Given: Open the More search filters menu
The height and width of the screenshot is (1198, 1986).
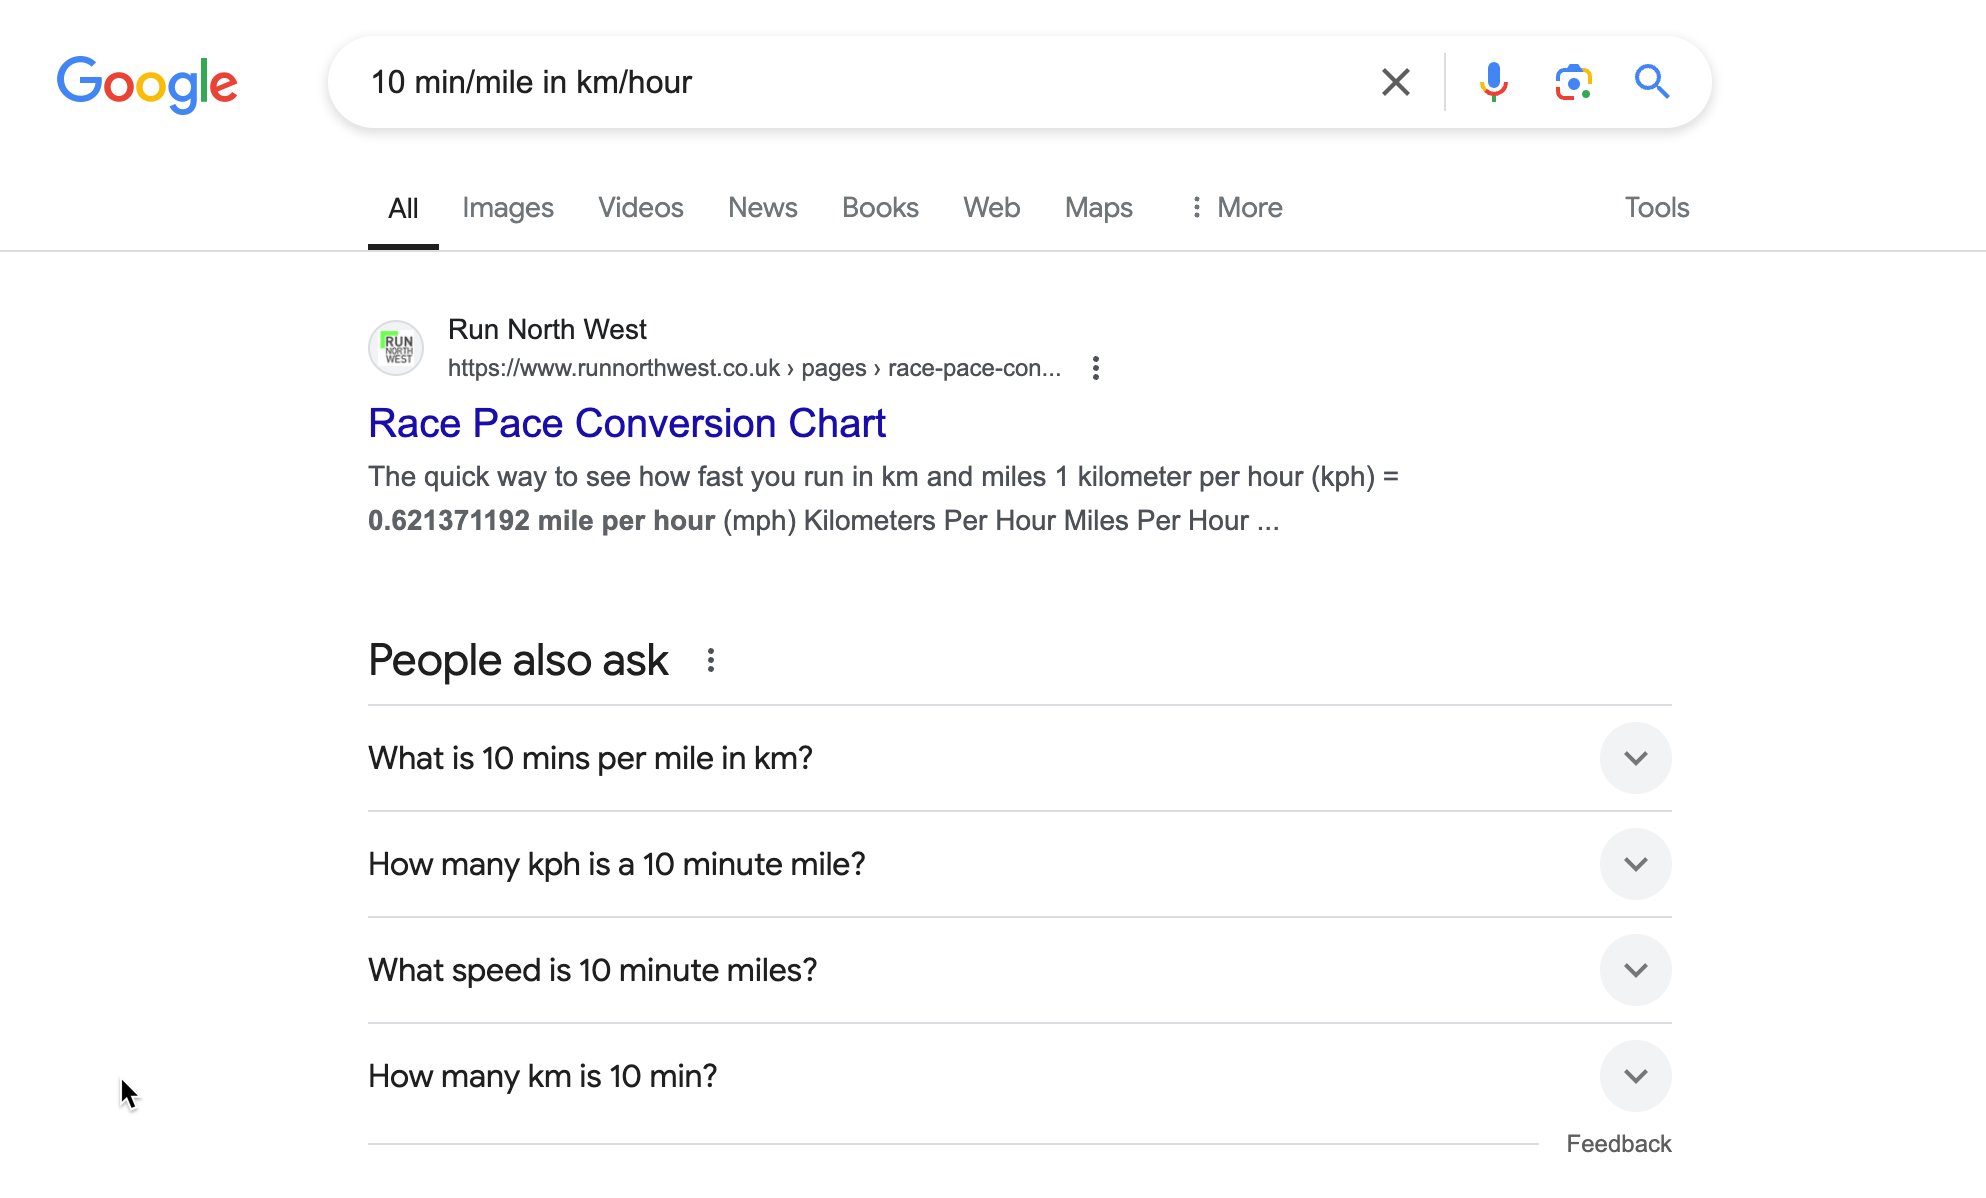Looking at the screenshot, I should (1236, 208).
